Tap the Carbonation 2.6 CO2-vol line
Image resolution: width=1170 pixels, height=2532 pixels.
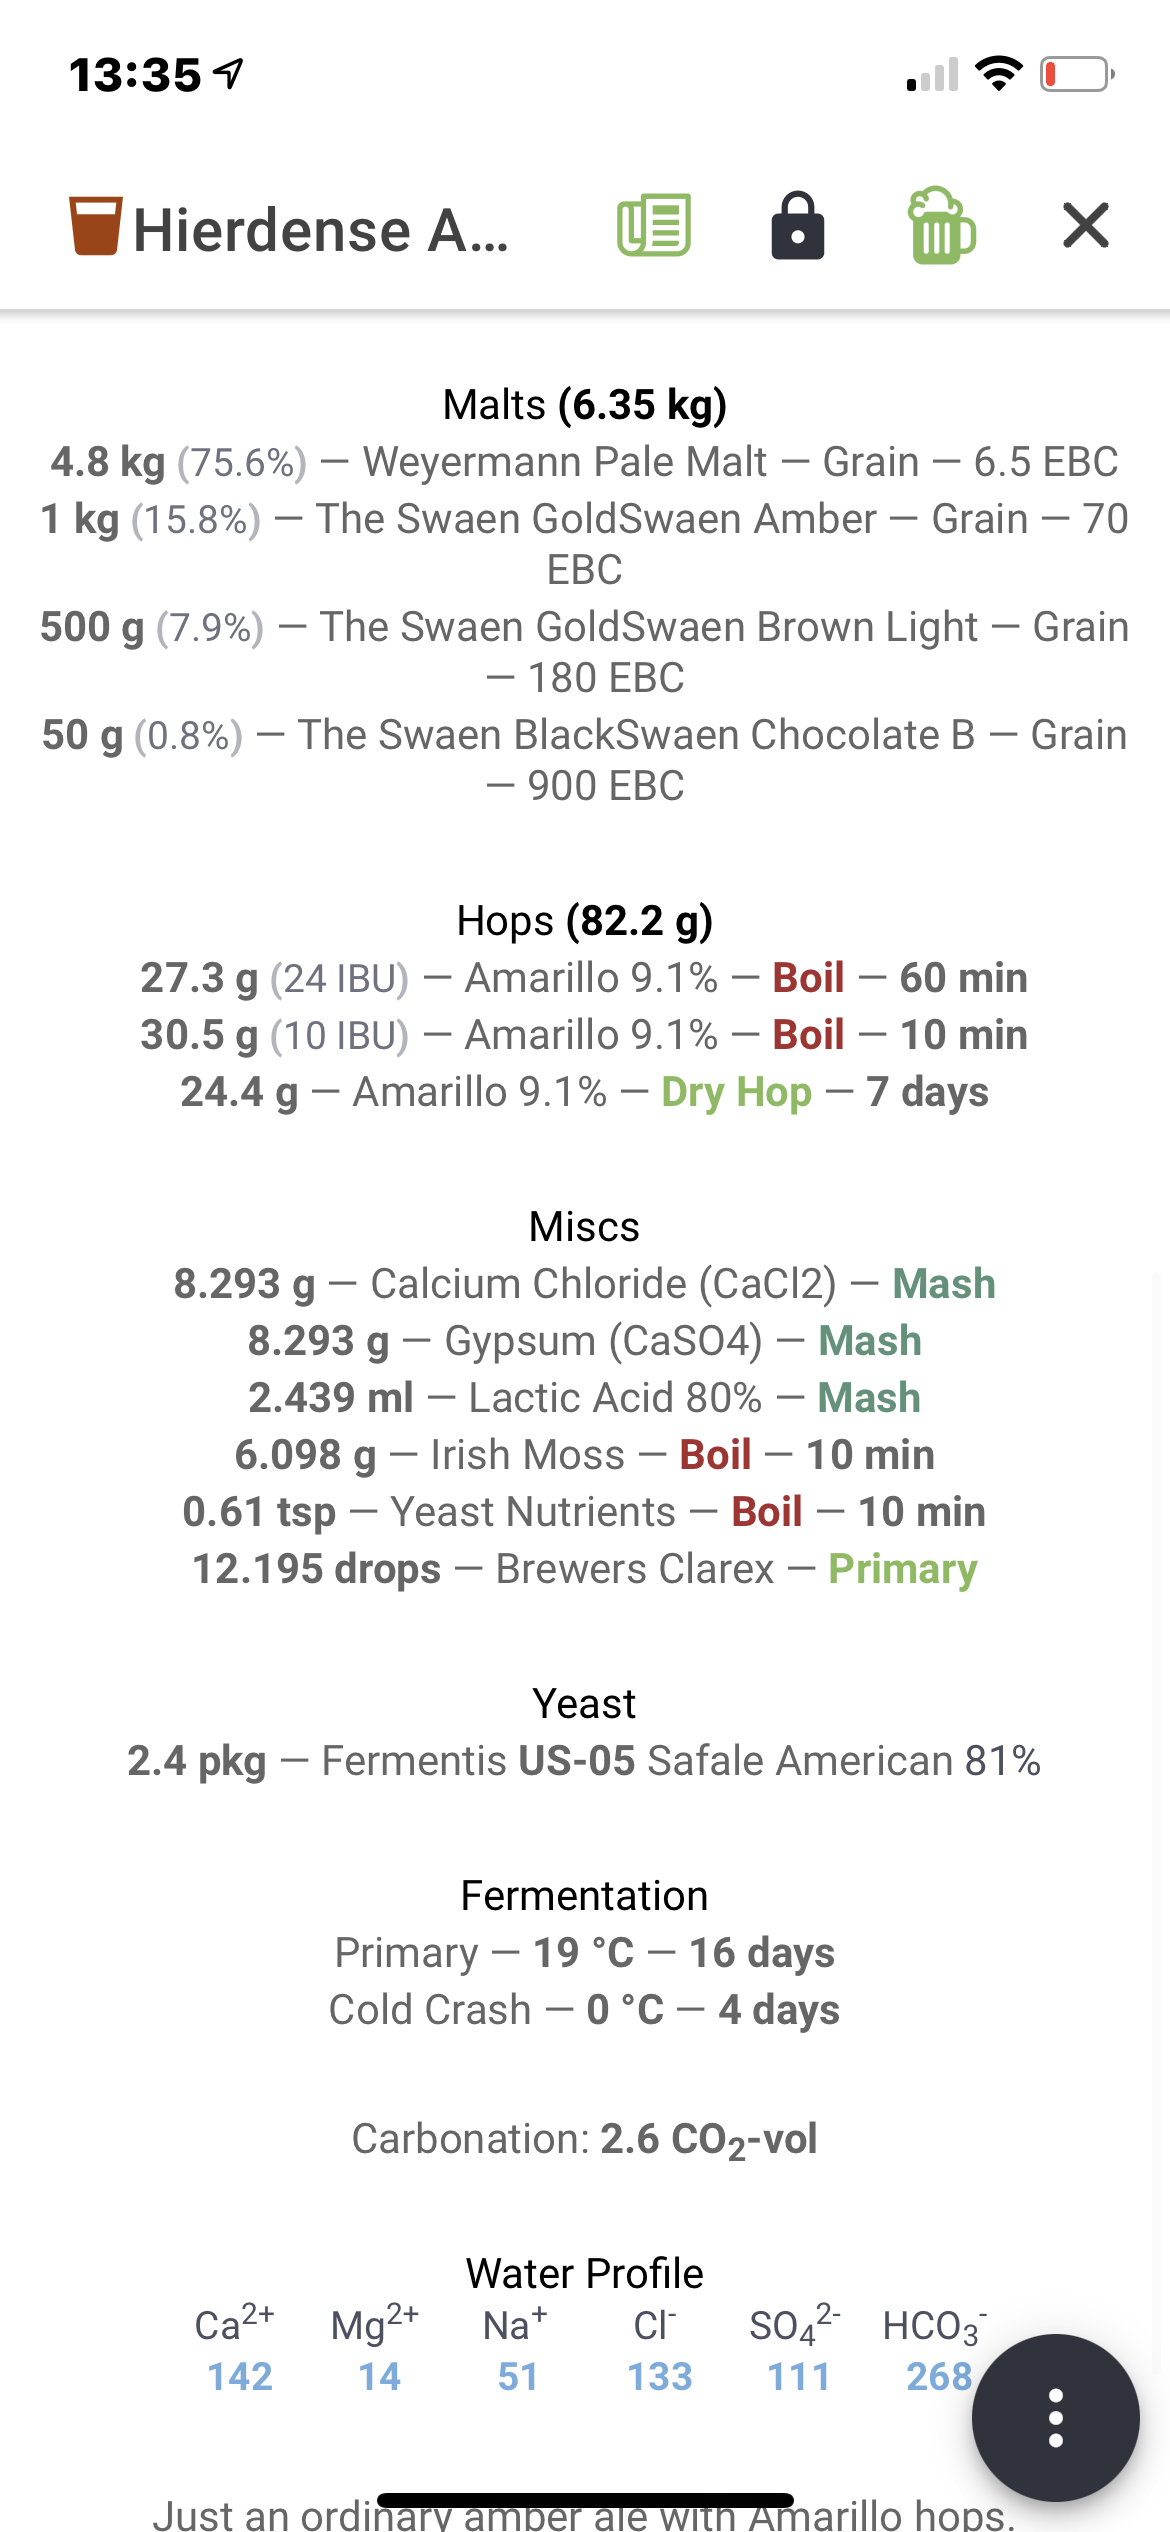tap(585, 2140)
